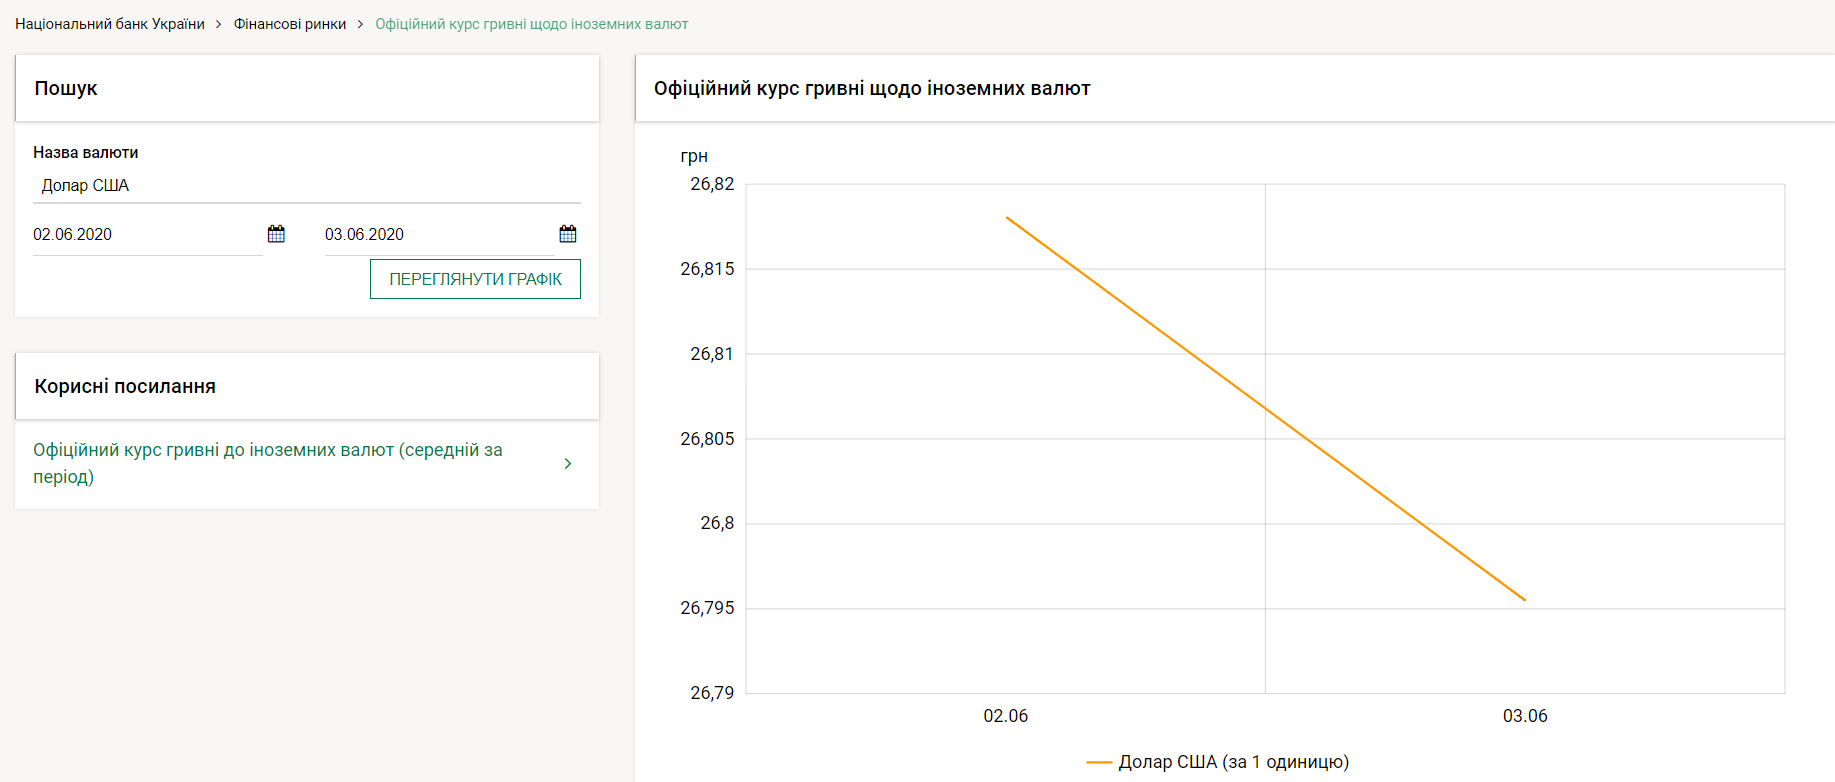Click the ПЕРЕГЛЯНУТИ ГРАФІК button
The height and width of the screenshot is (782, 1835).
475,279
